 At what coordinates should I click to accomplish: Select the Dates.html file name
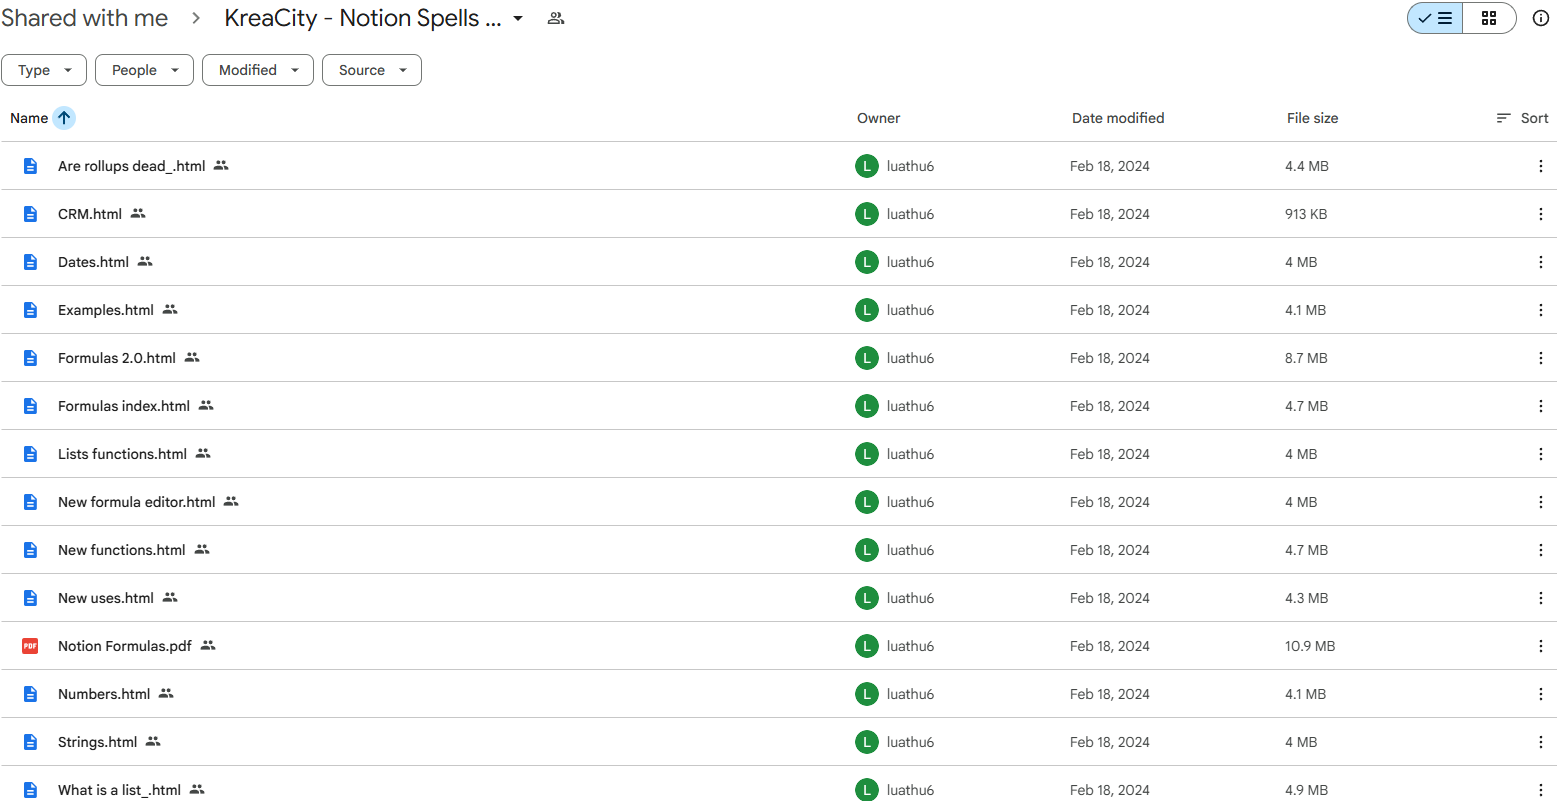[x=93, y=262]
